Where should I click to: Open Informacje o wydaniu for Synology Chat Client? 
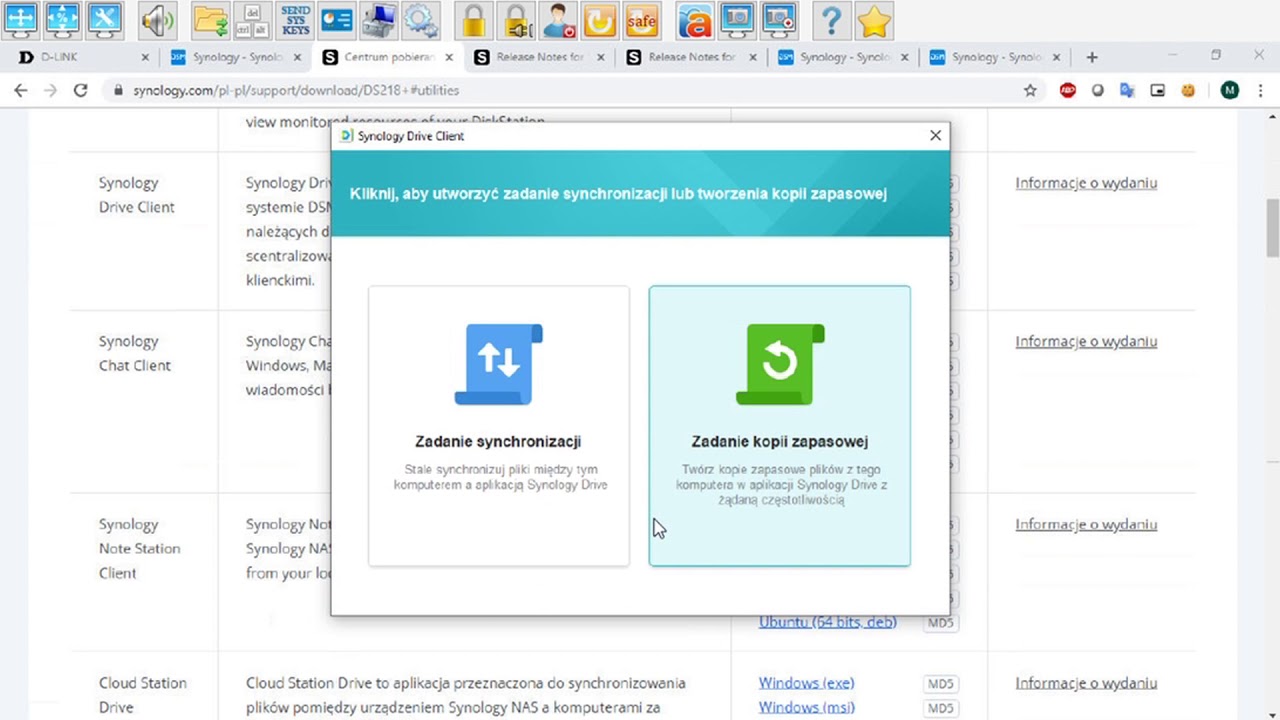1086,341
